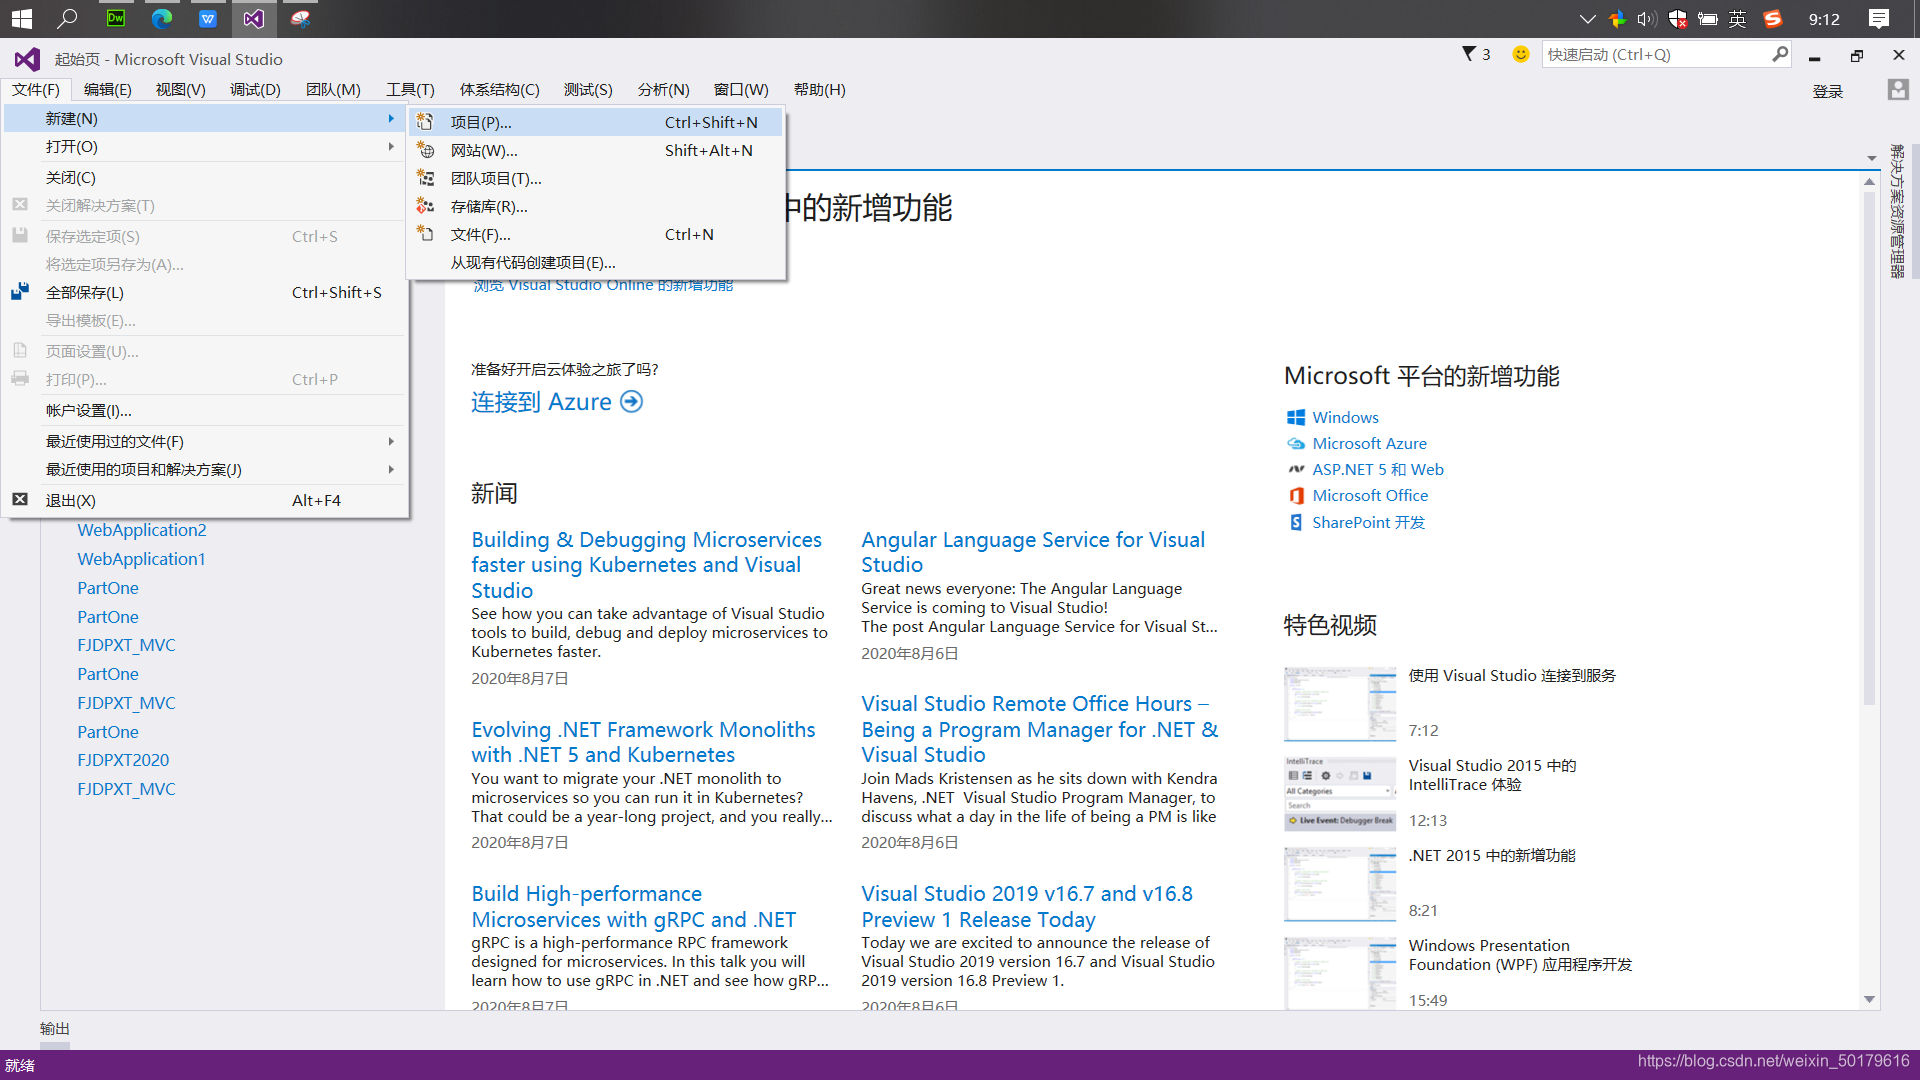Open the Edit (编辑) menu
The height and width of the screenshot is (1080, 1920).
point(107,89)
